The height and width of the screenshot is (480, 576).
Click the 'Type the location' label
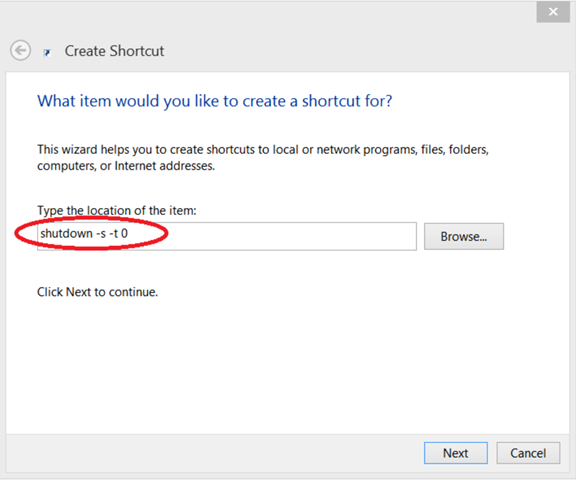point(117,210)
